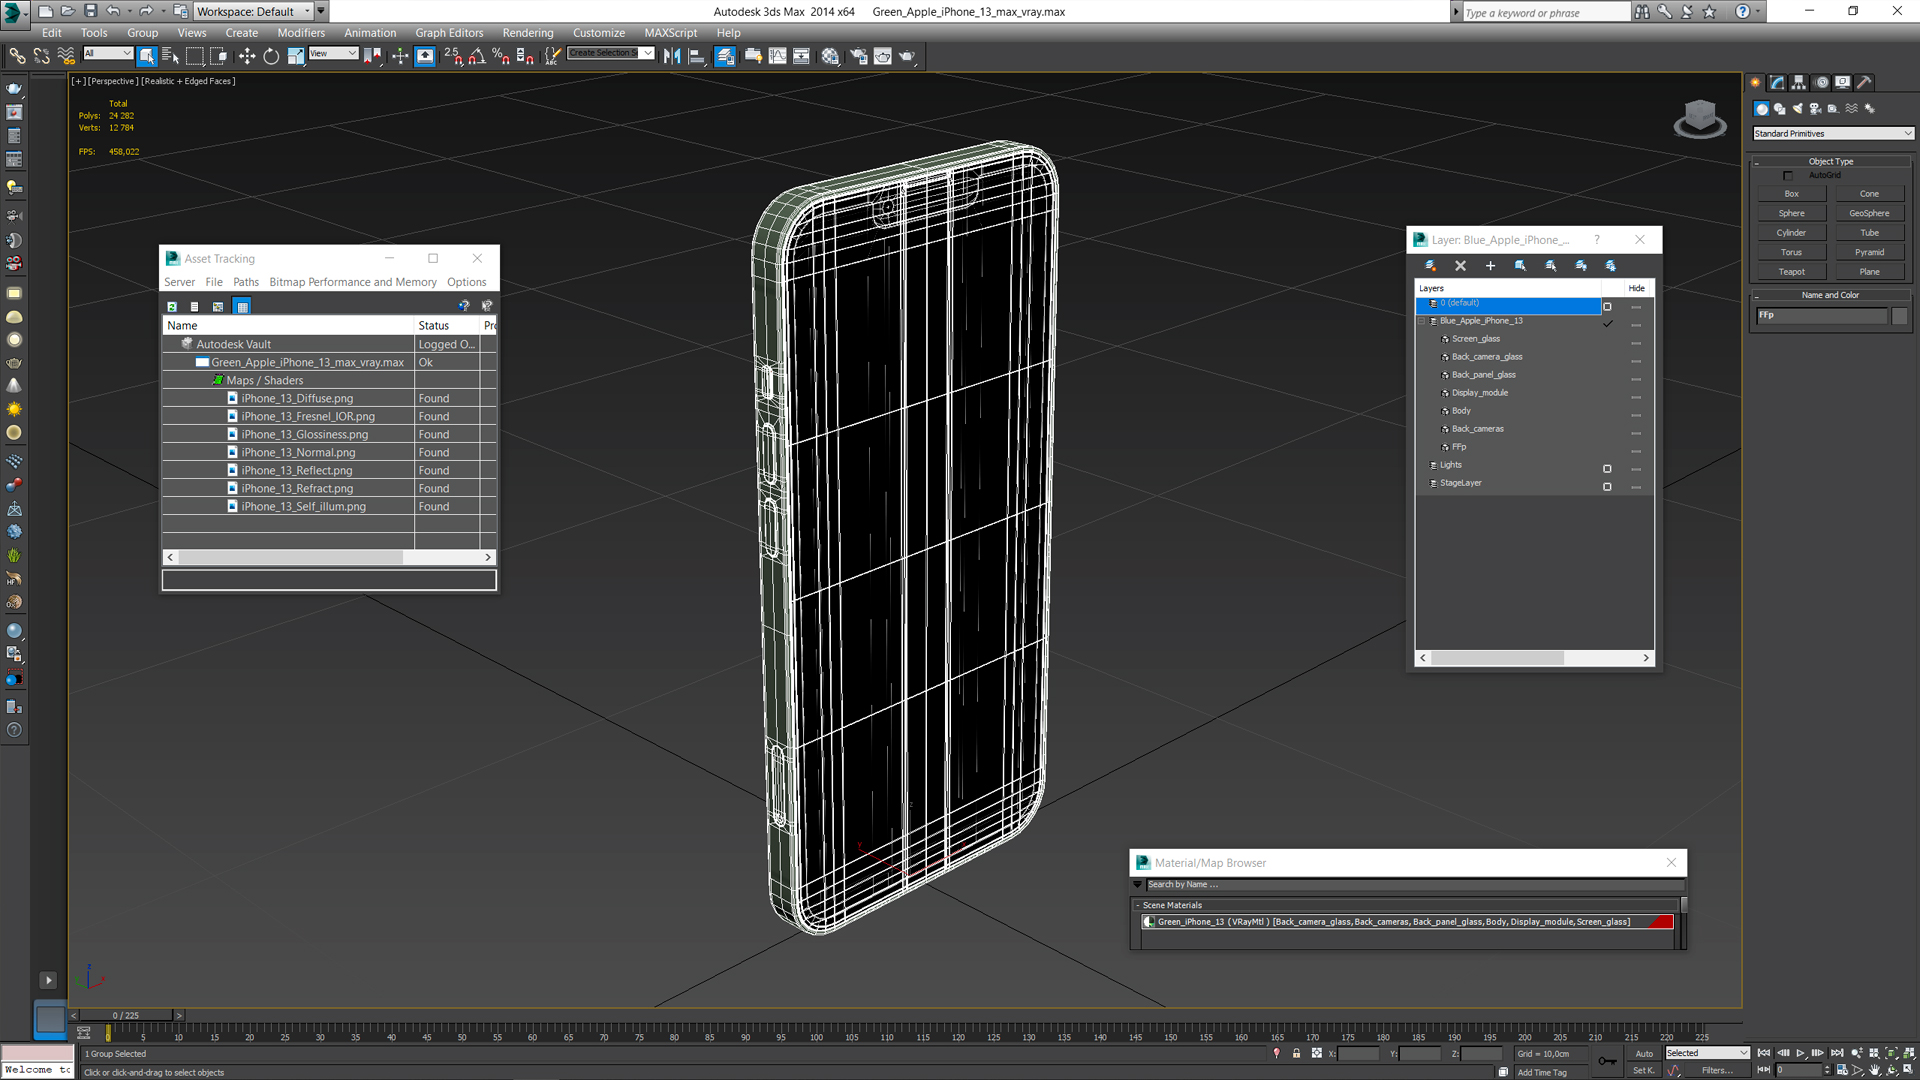Toggle Blue_Apple_iPhone_13 layer checkmark
This screenshot has width=1920, height=1080.
point(1607,323)
